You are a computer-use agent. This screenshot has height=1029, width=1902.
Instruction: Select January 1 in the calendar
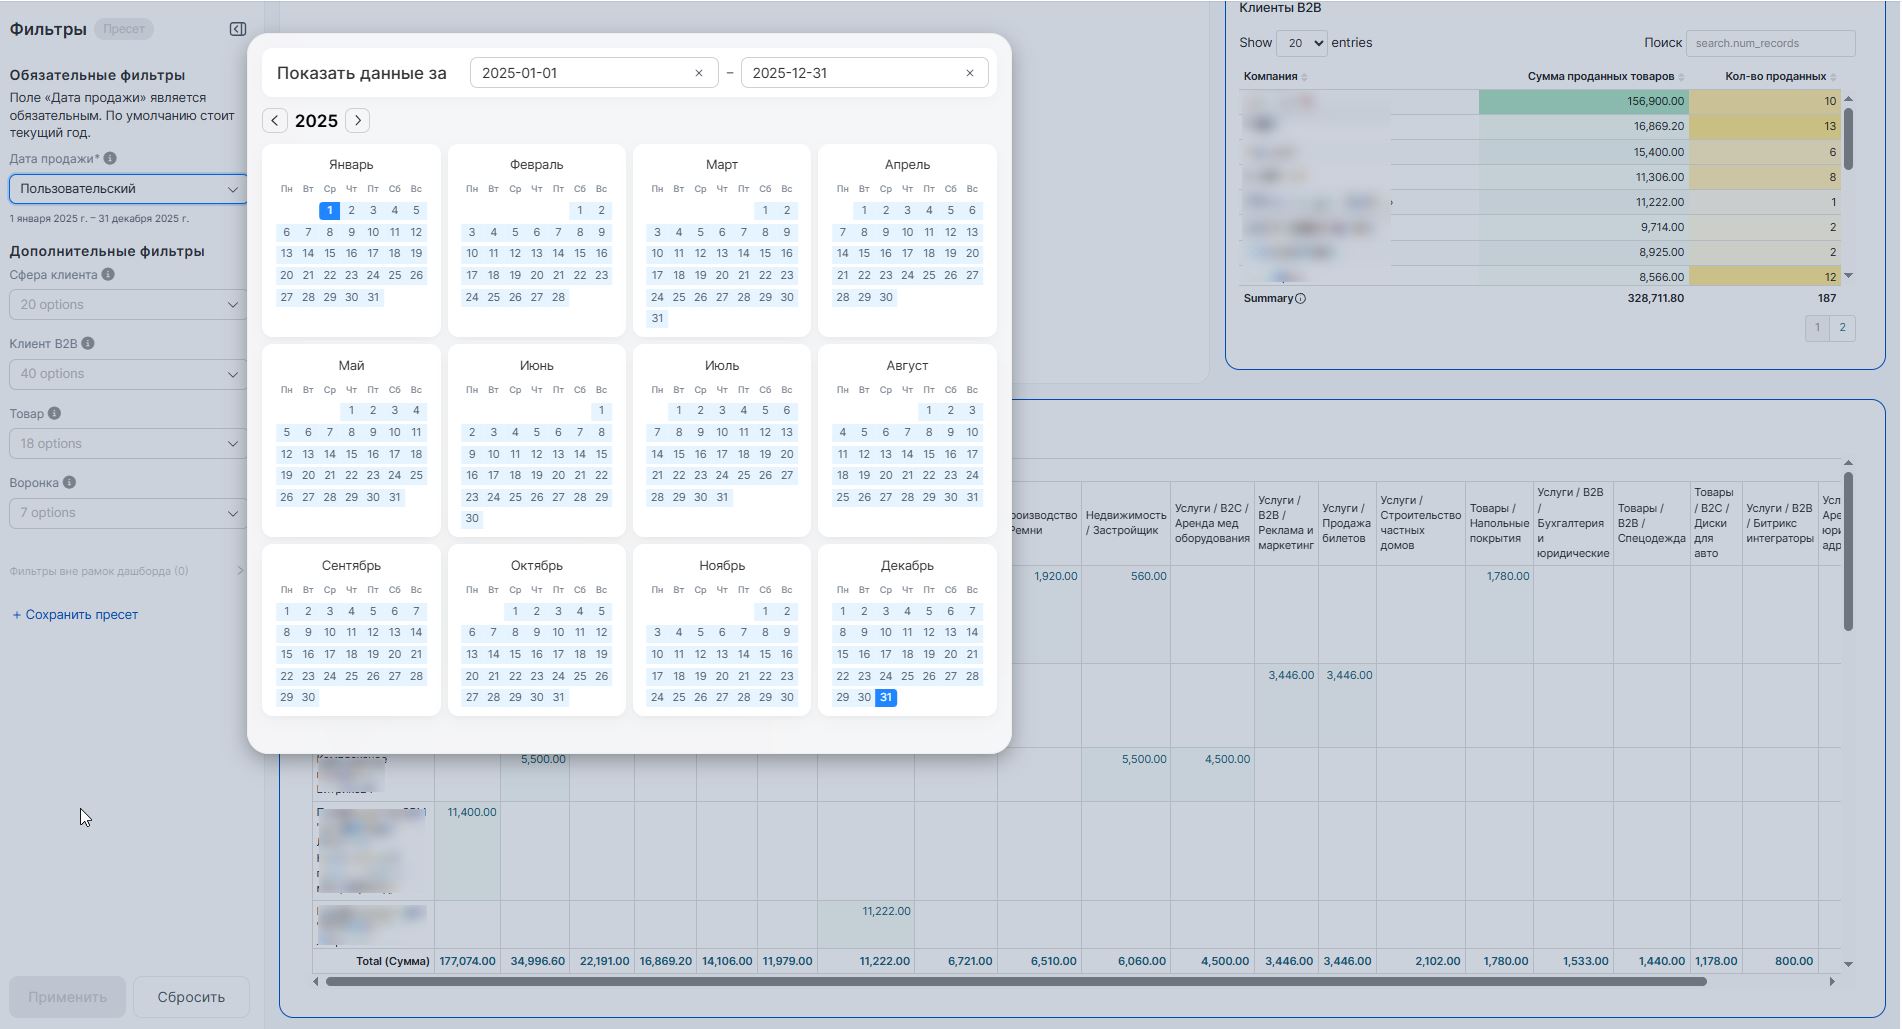coord(330,210)
